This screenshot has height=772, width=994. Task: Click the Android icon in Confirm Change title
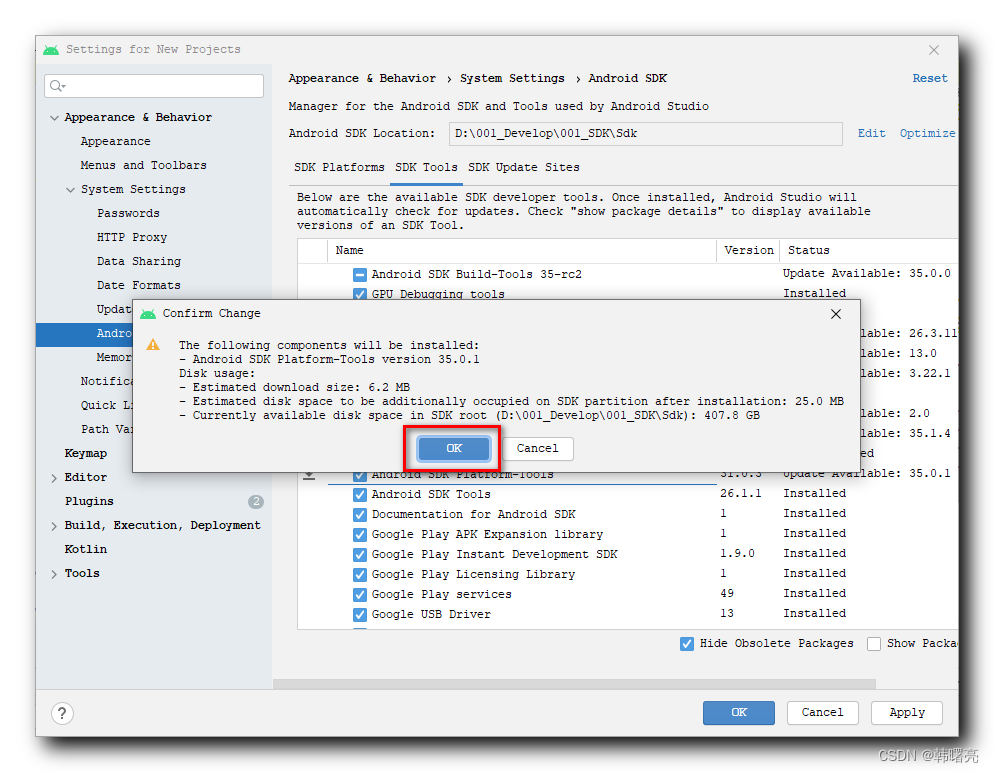[148, 314]
